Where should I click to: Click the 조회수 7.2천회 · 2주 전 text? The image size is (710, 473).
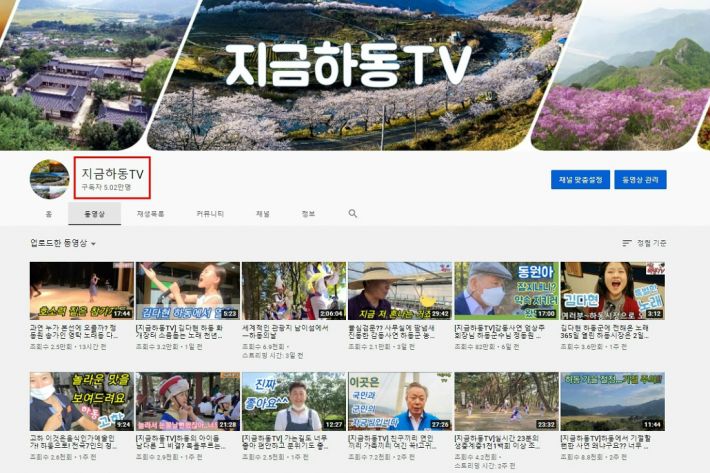pos(381,457)
